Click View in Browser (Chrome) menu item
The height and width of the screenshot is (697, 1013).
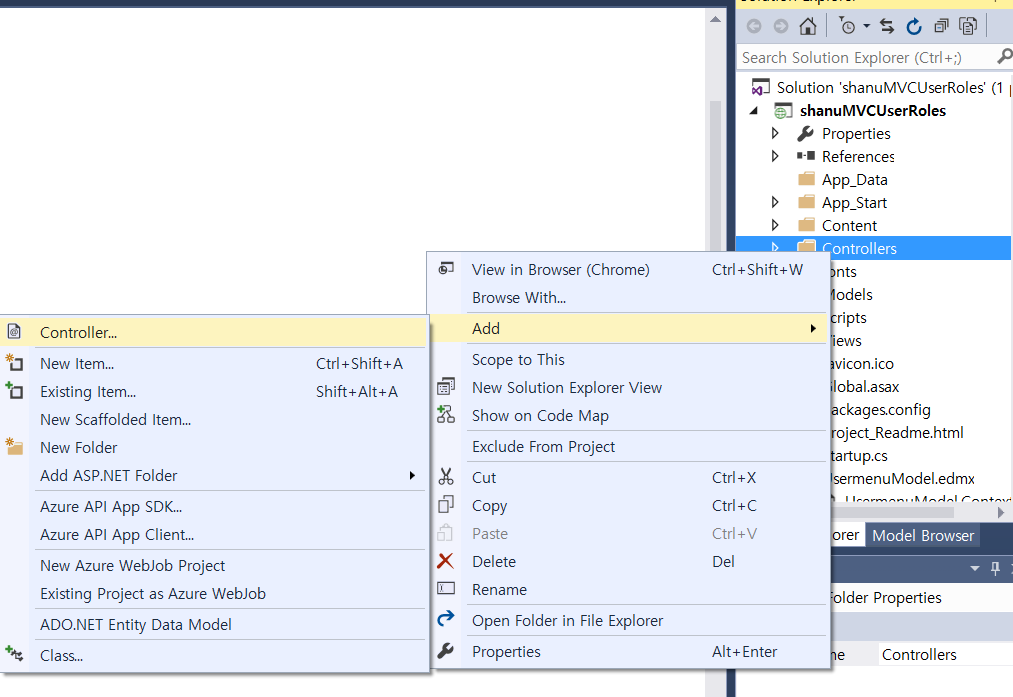point(629,269)
